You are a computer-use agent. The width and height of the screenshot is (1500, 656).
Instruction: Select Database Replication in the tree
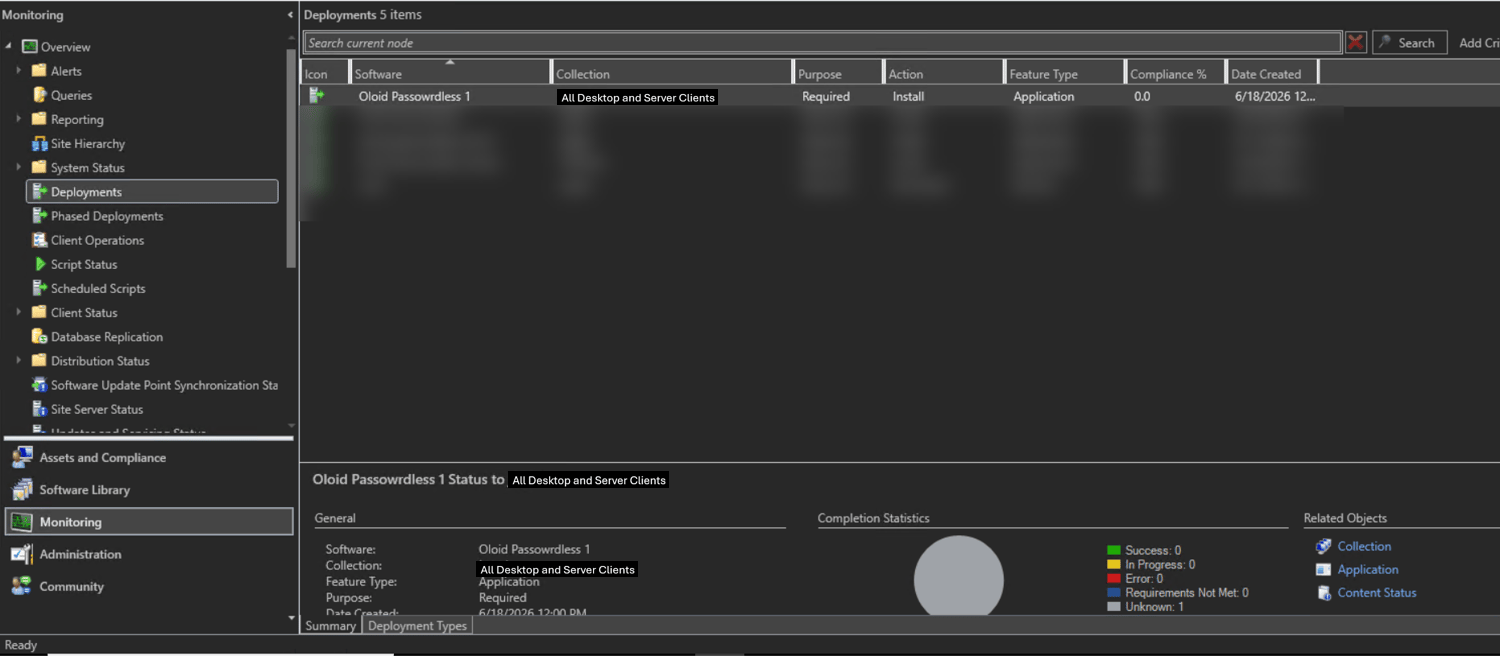click(107, 337)
